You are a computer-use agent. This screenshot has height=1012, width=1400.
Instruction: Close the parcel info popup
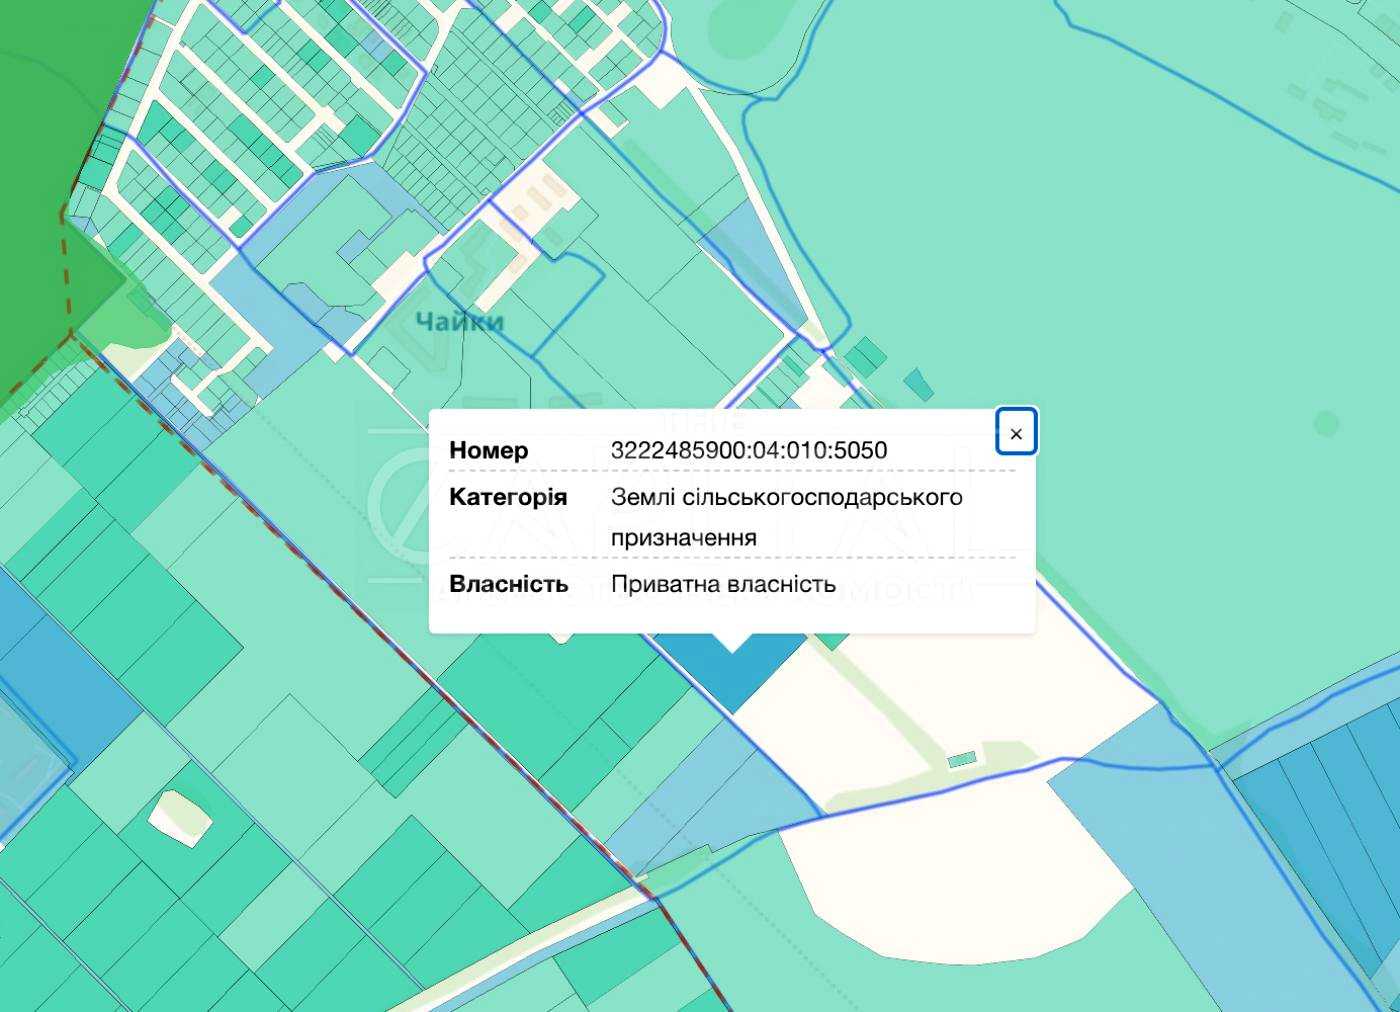(x=1016, y=433)
